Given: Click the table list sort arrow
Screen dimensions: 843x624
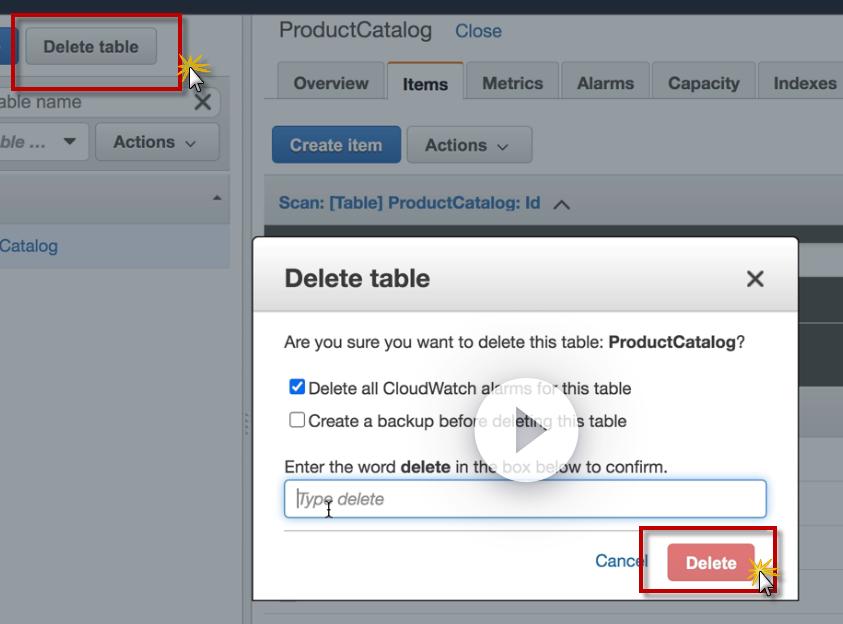Looking at the screenshot, I should tap(217, 199).
